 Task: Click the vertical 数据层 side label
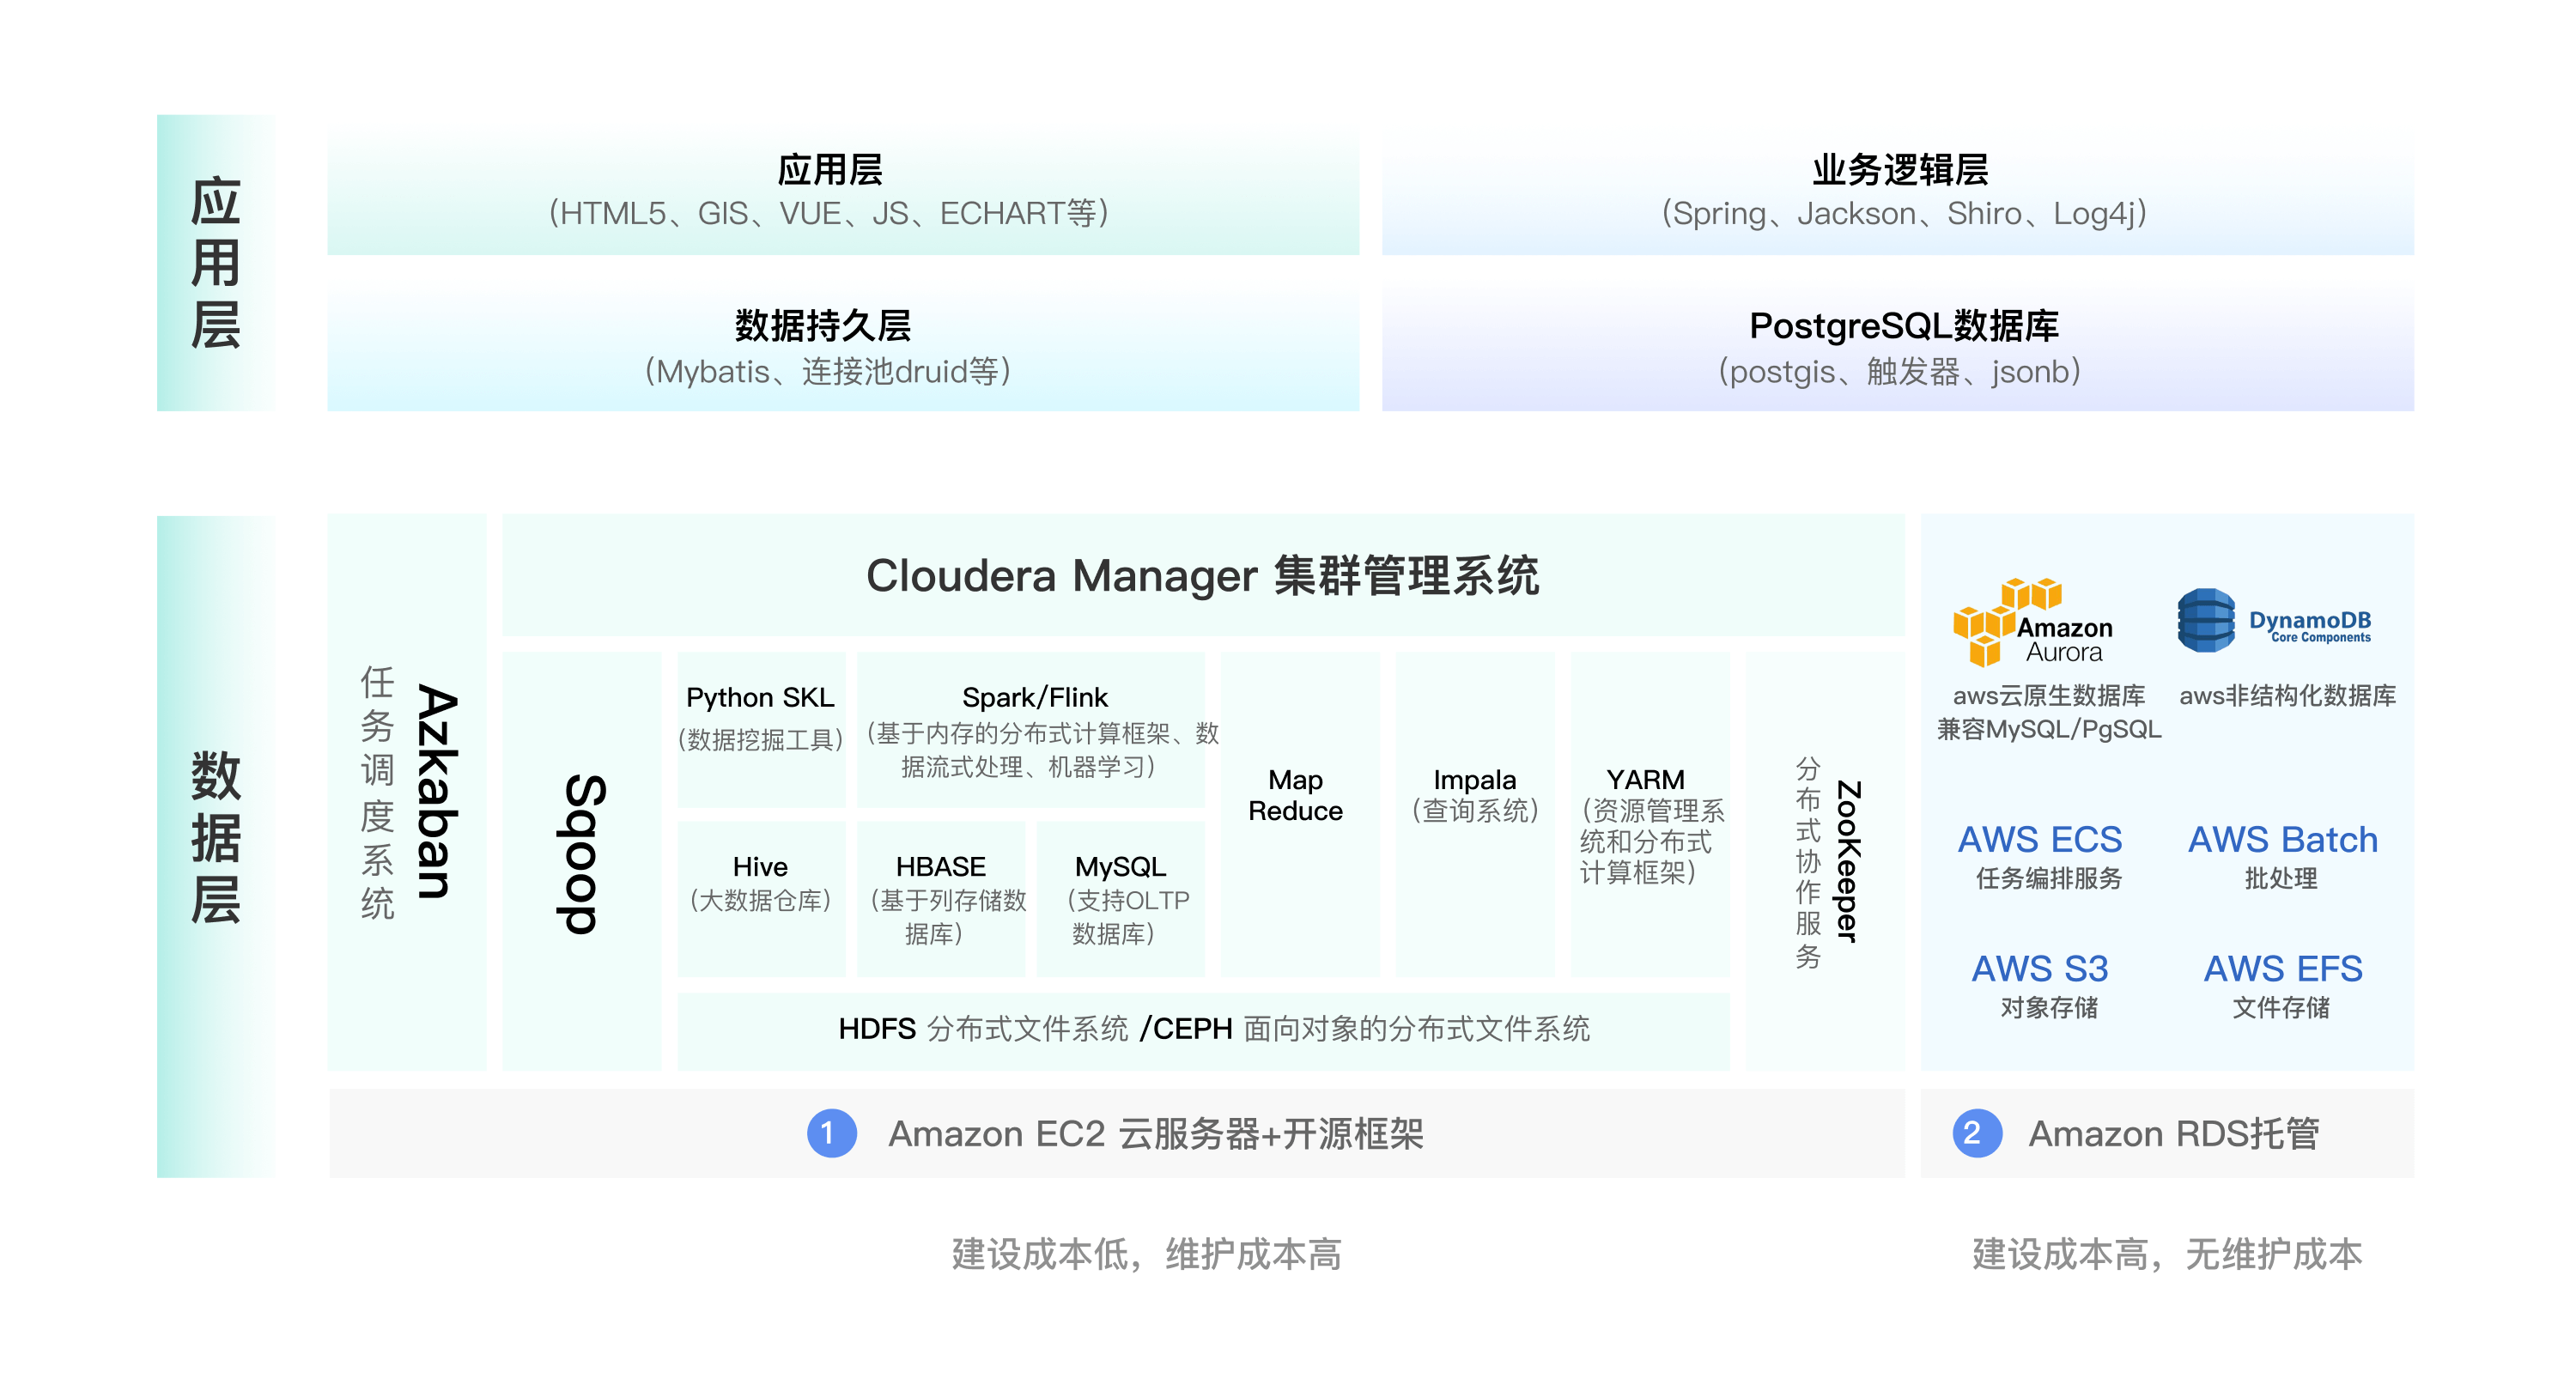pyautogui.click(x=216, y=846)
